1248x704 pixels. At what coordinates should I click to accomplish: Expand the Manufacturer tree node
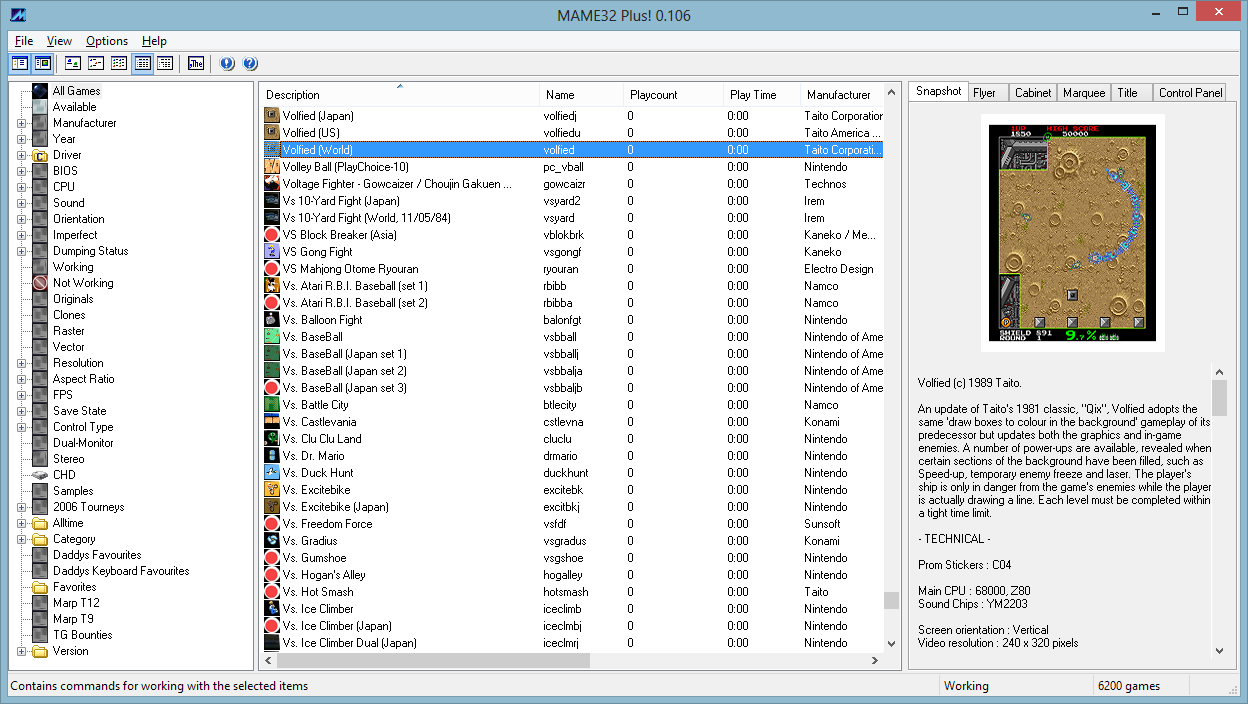point(22,123)
